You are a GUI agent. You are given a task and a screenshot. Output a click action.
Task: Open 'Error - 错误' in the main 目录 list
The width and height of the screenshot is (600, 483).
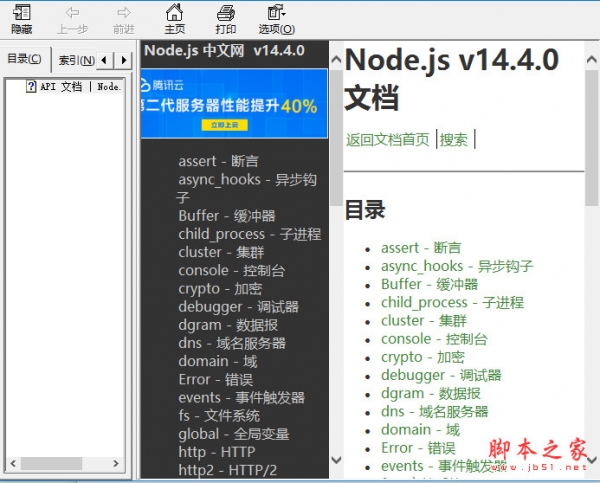[418, 448]
